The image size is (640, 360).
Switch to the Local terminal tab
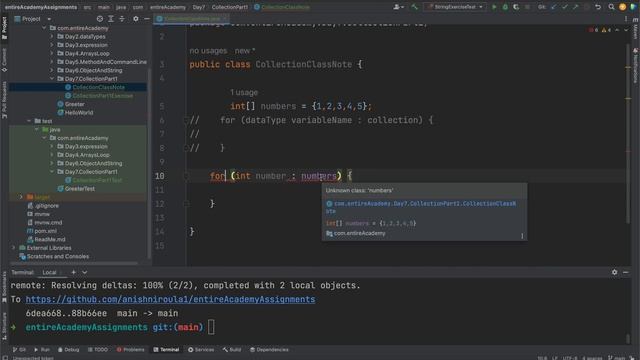pos(49,272)
